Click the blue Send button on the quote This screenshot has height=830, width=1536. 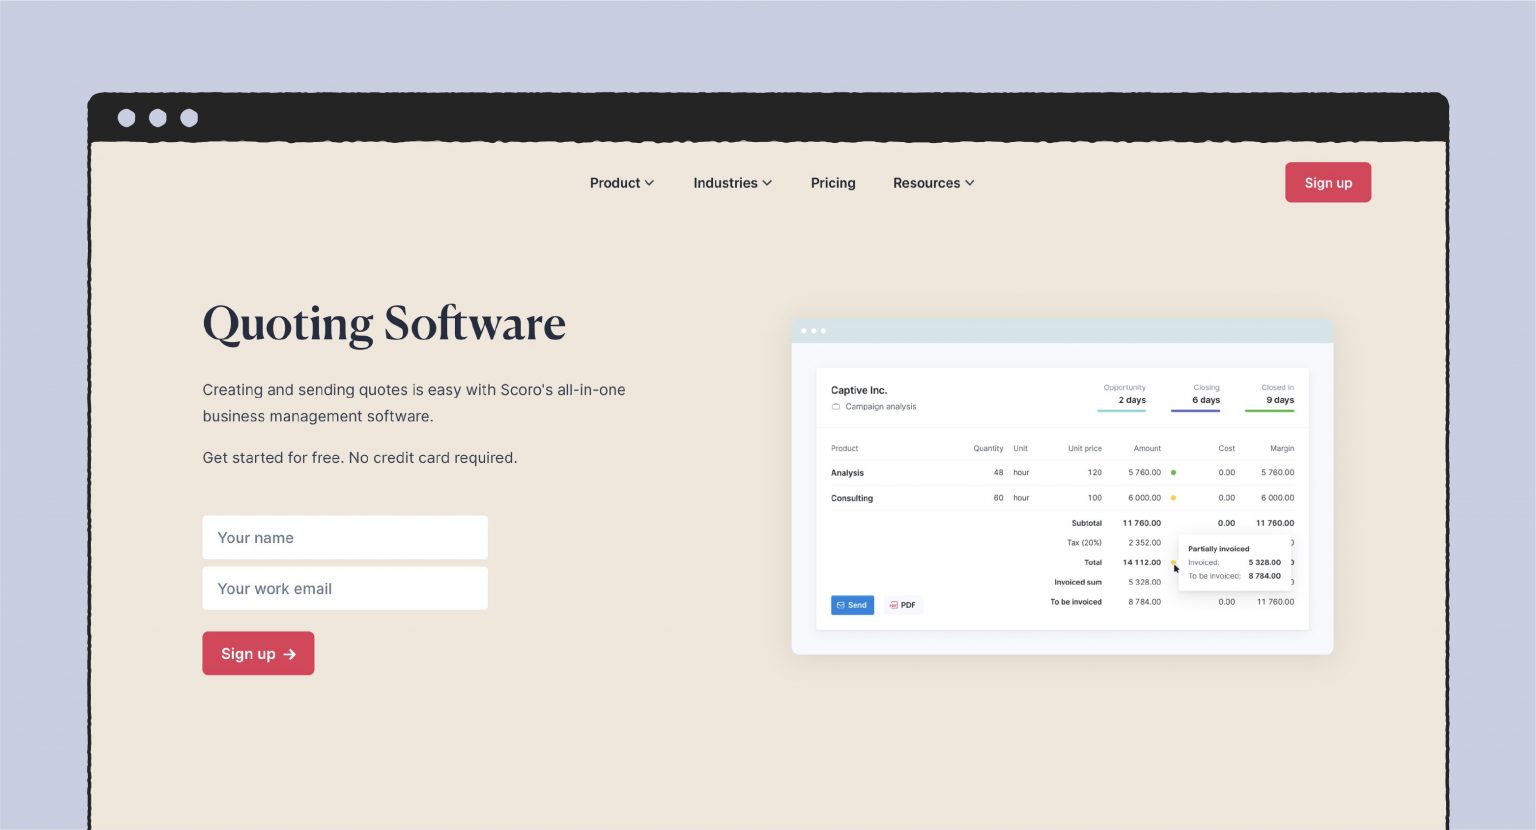(852, 604)
